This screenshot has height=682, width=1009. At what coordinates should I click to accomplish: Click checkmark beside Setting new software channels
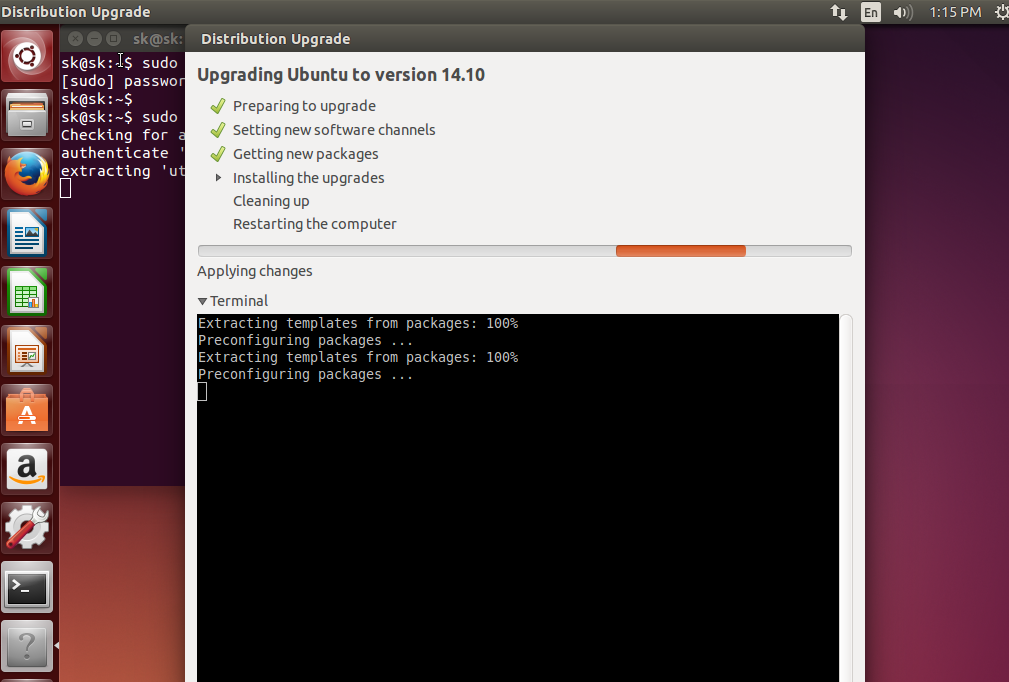(218, 130)
